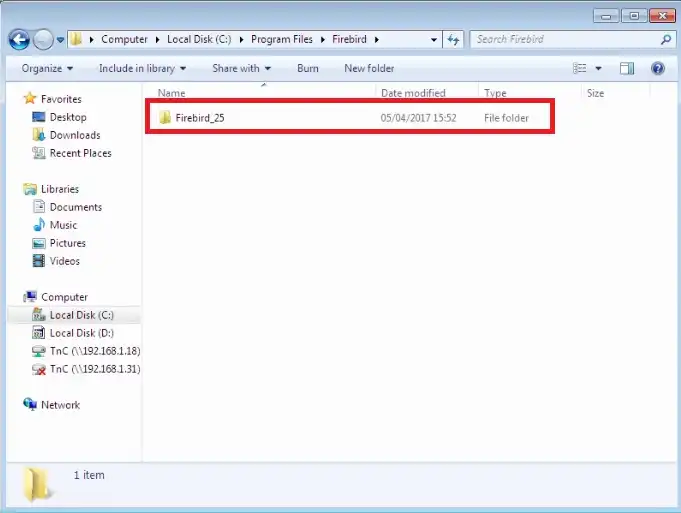Screen dimensions: 681x513
Task: Open Include in library menu
Action: tap(142, 69)
